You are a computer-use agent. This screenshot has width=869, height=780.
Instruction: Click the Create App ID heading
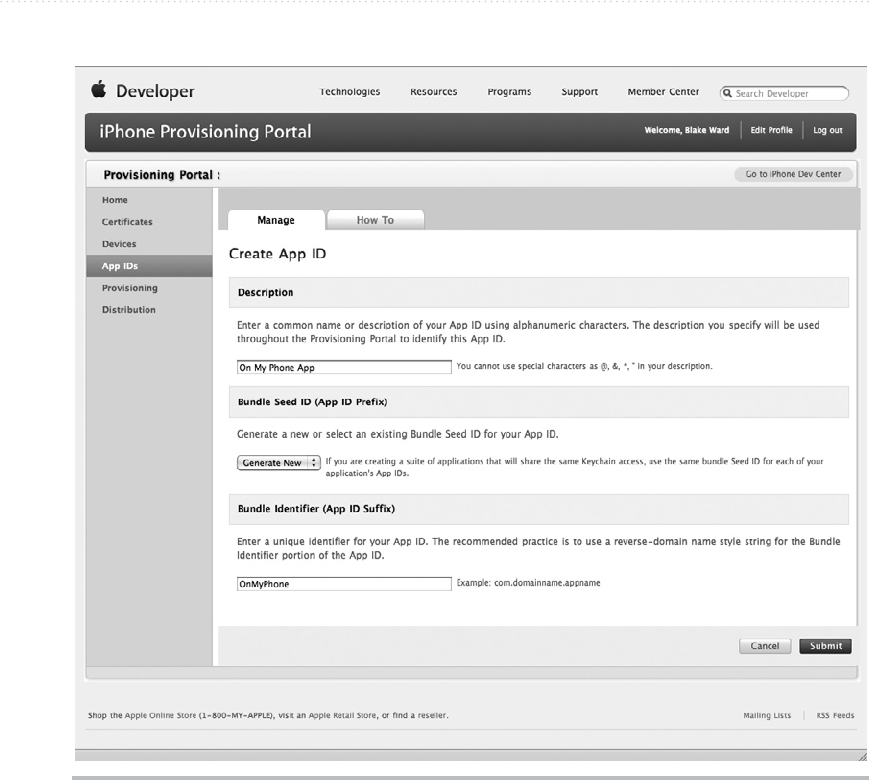pyautogui.click(x=277, y=254)
